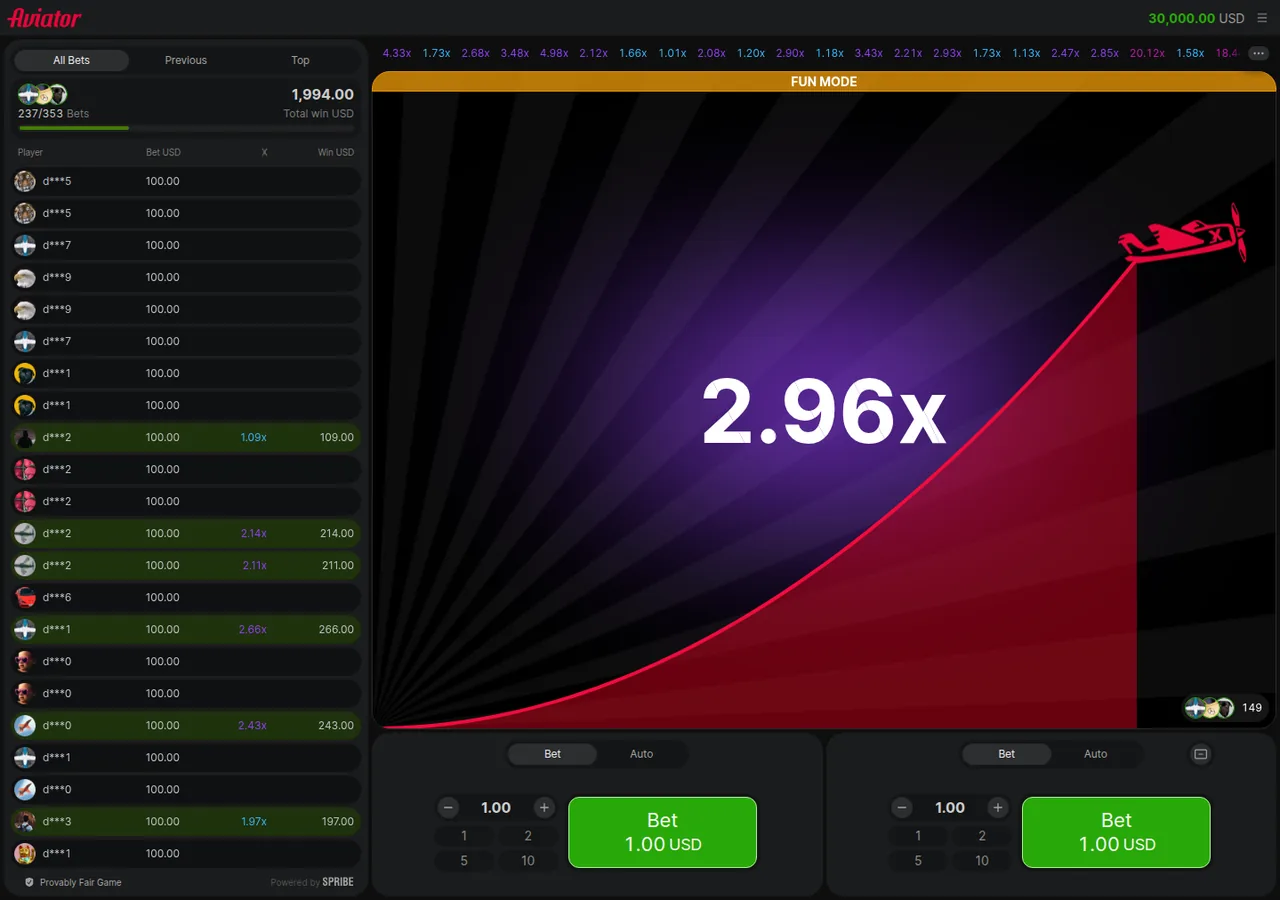Click the Provably Fair Game shield icon

[x=29, y=882]
